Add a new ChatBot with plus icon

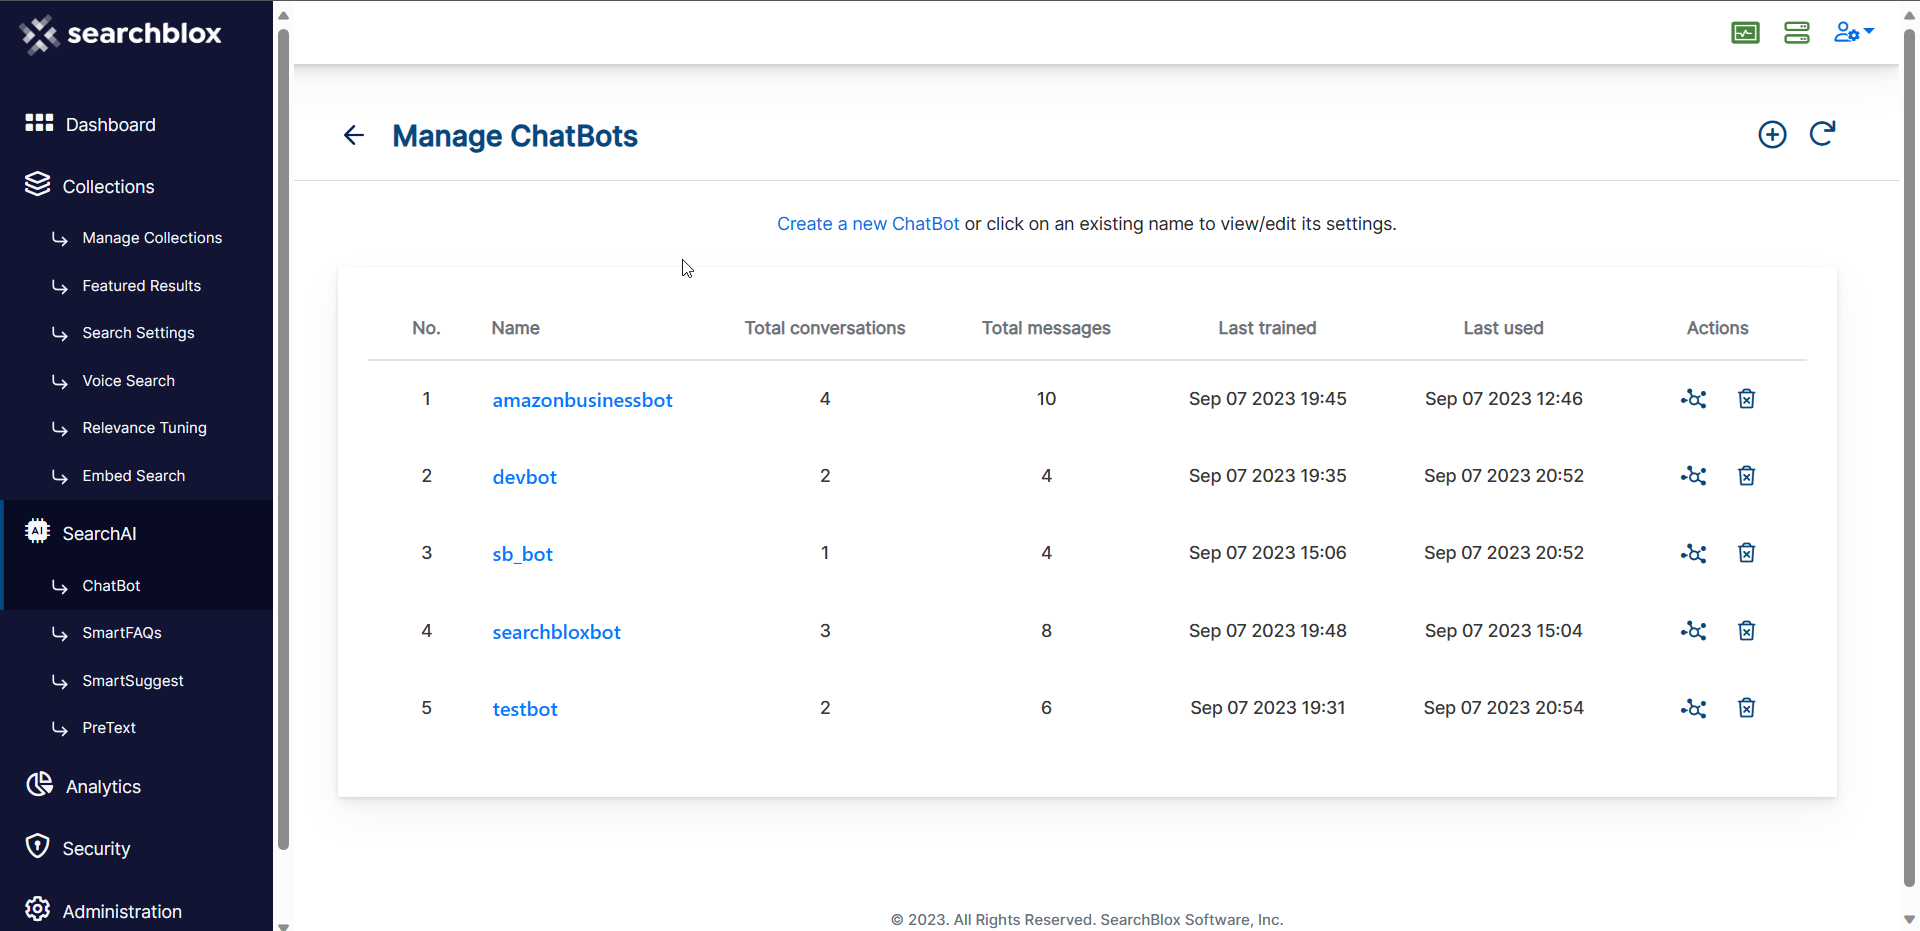(1772, 134)
